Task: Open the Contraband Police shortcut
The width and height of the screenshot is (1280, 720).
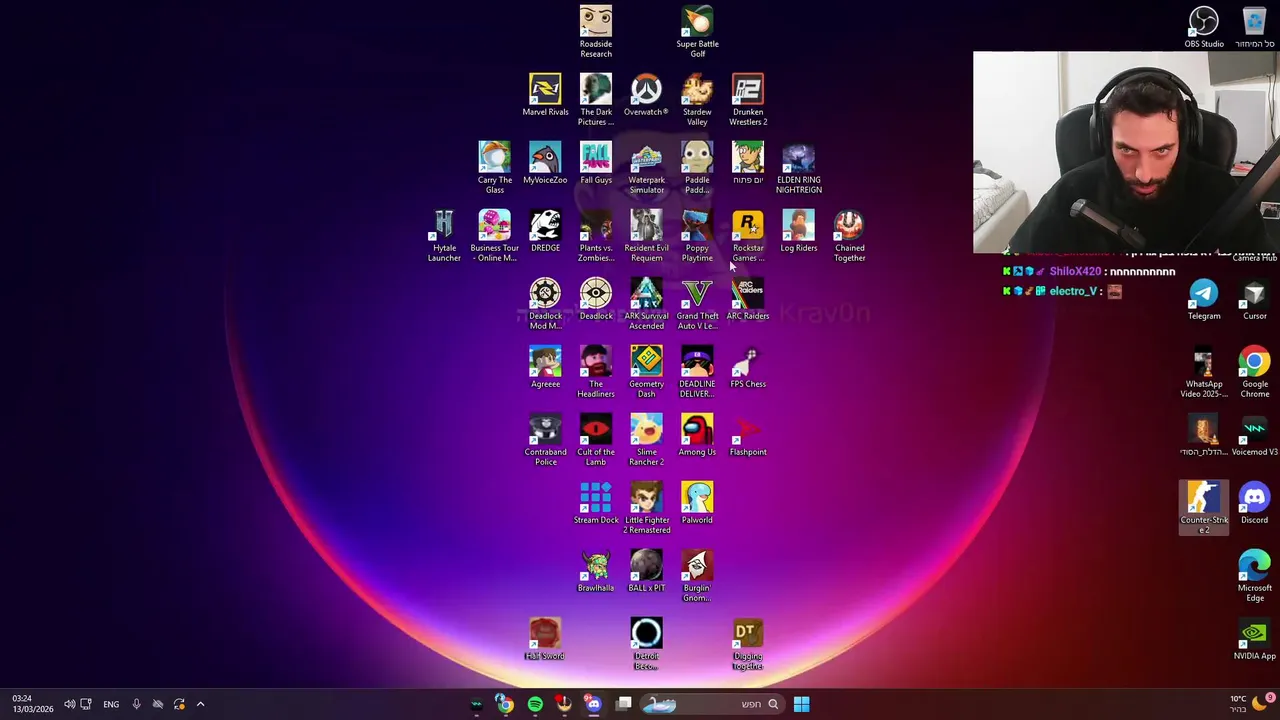Action: [x=545, y=439]
